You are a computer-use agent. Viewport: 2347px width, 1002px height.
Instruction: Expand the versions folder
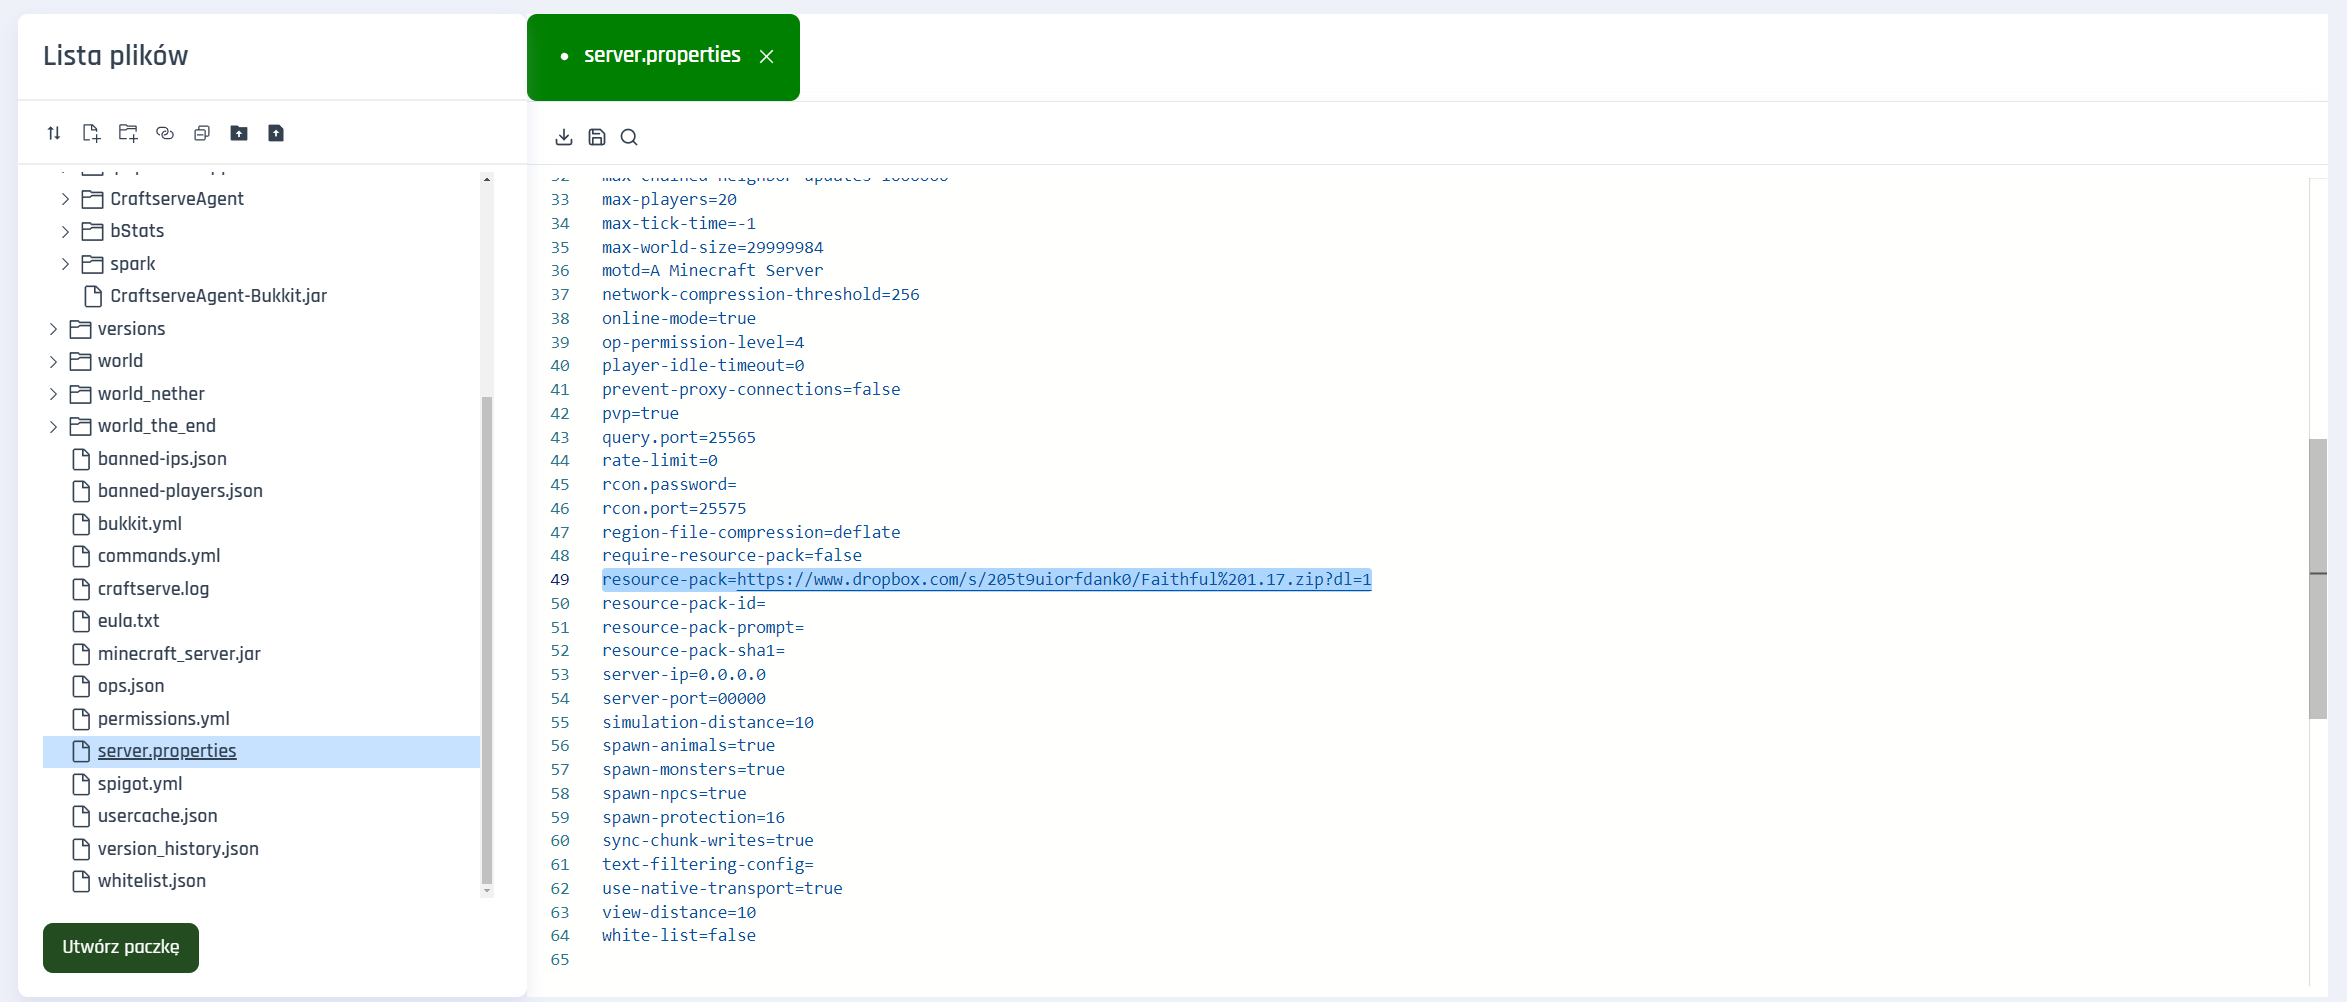(x=53, y=329)
